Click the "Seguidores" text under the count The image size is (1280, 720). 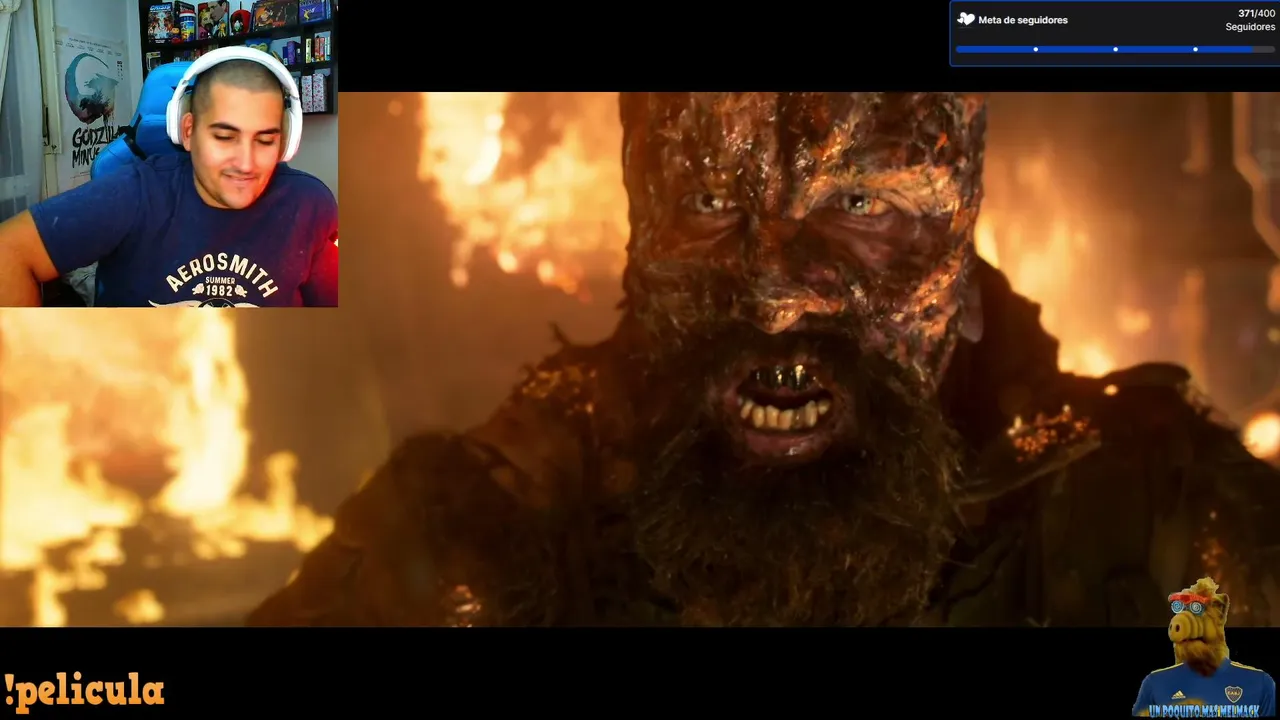[x=1250, y=27]
